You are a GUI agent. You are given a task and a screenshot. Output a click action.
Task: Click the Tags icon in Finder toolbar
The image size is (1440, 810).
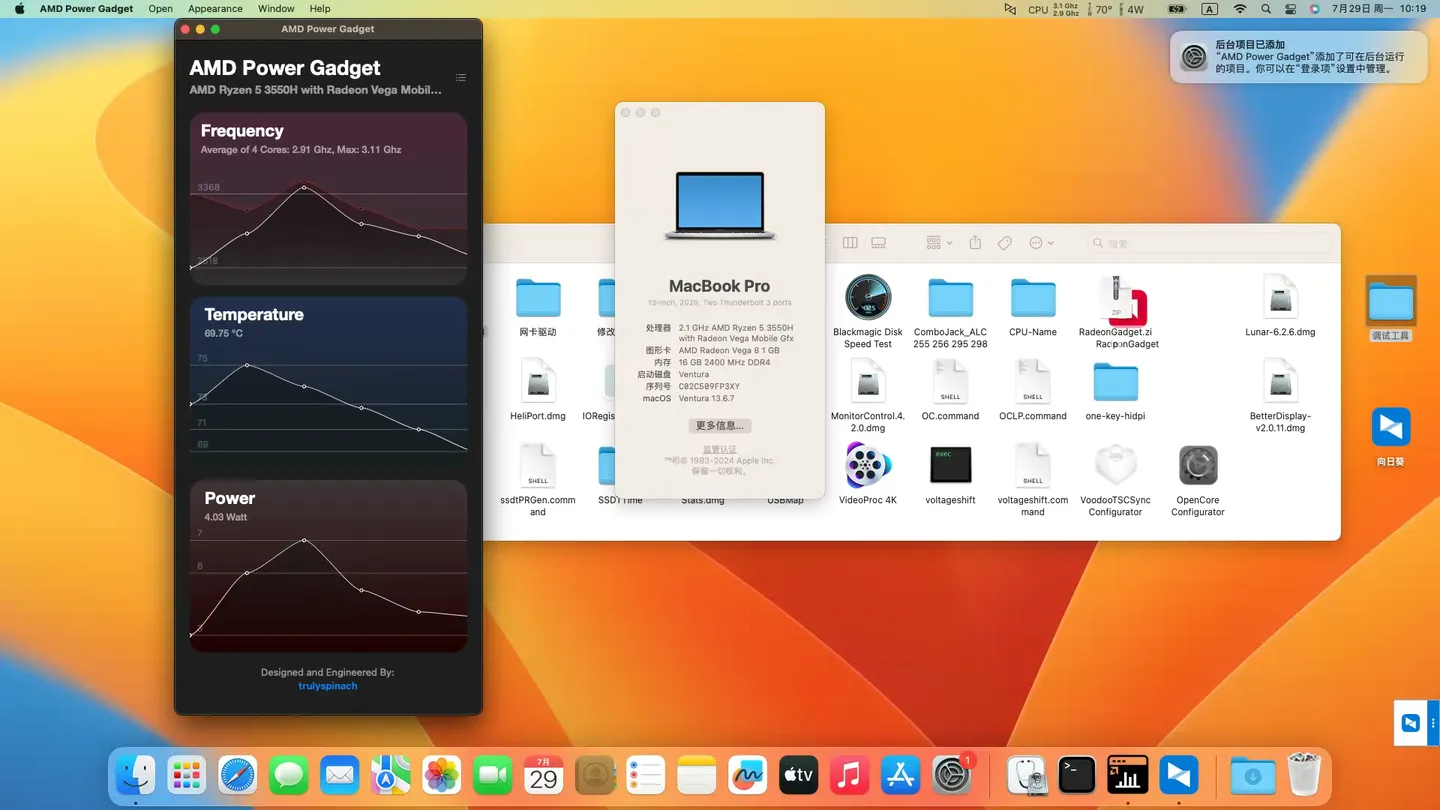click(x=1004, y=243)
